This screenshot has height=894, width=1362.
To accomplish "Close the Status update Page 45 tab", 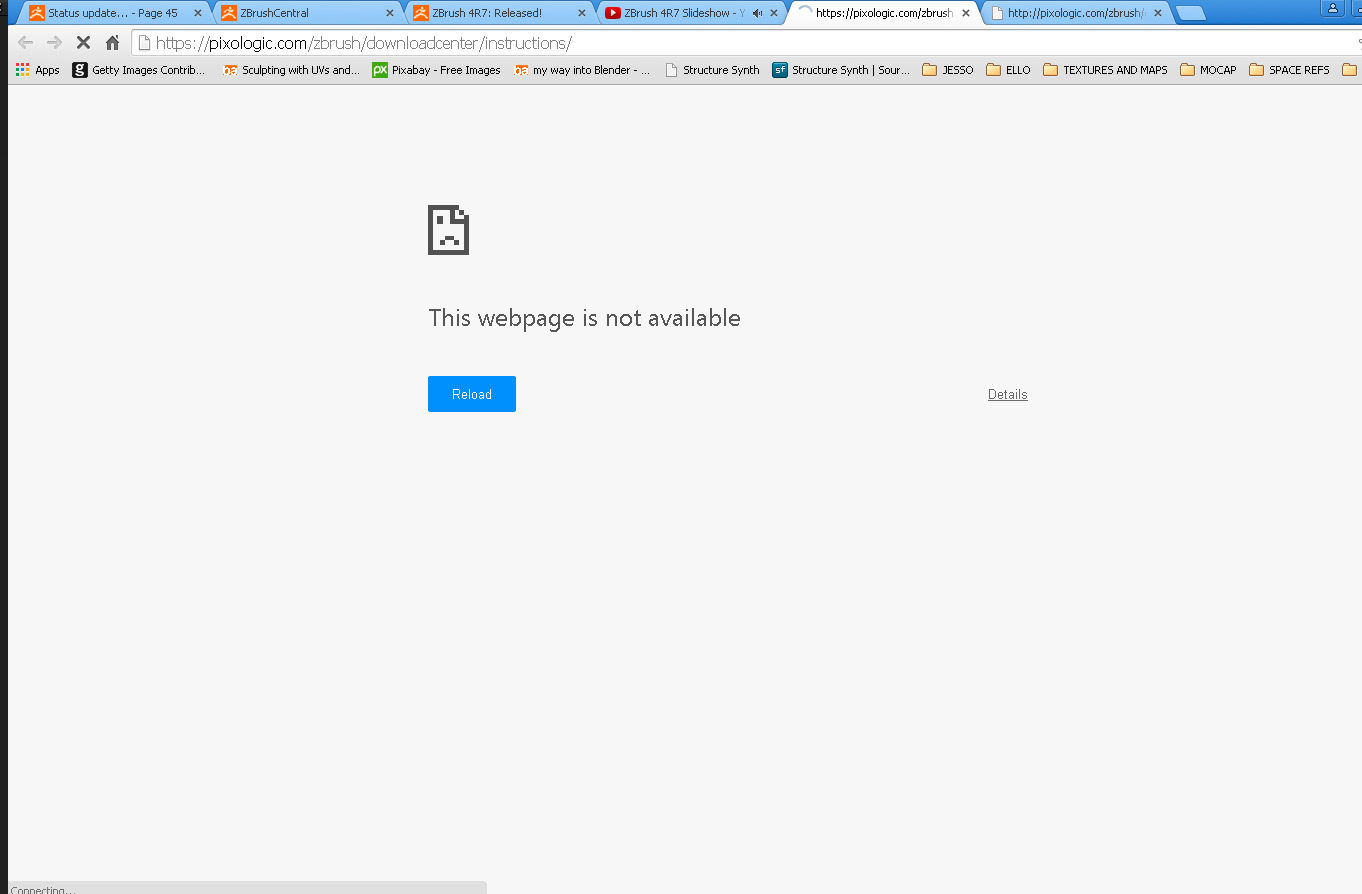I will click(x=197, y=13).
